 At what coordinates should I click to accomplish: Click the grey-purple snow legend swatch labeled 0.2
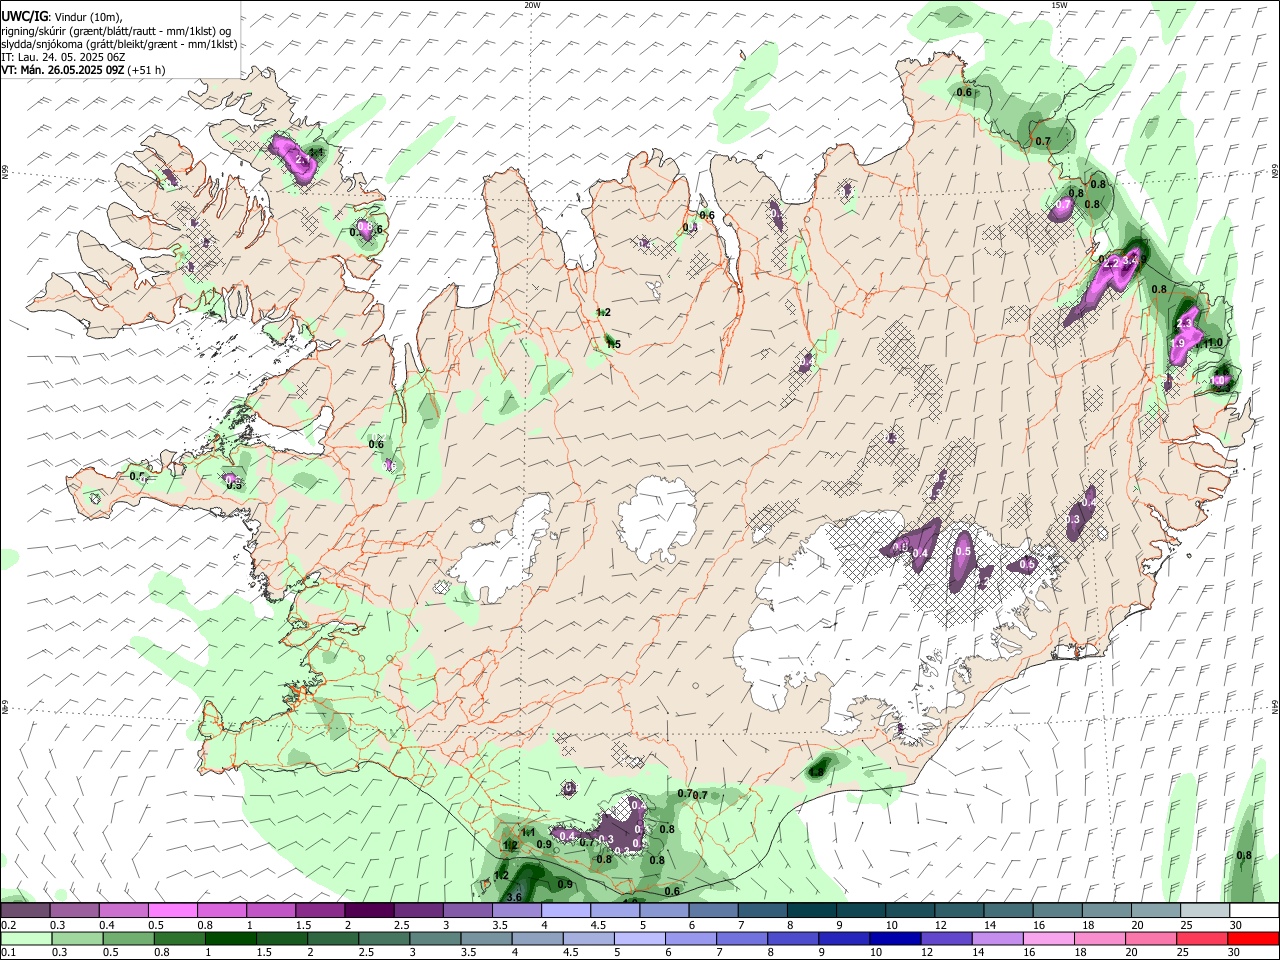click(x=25, y=911)
